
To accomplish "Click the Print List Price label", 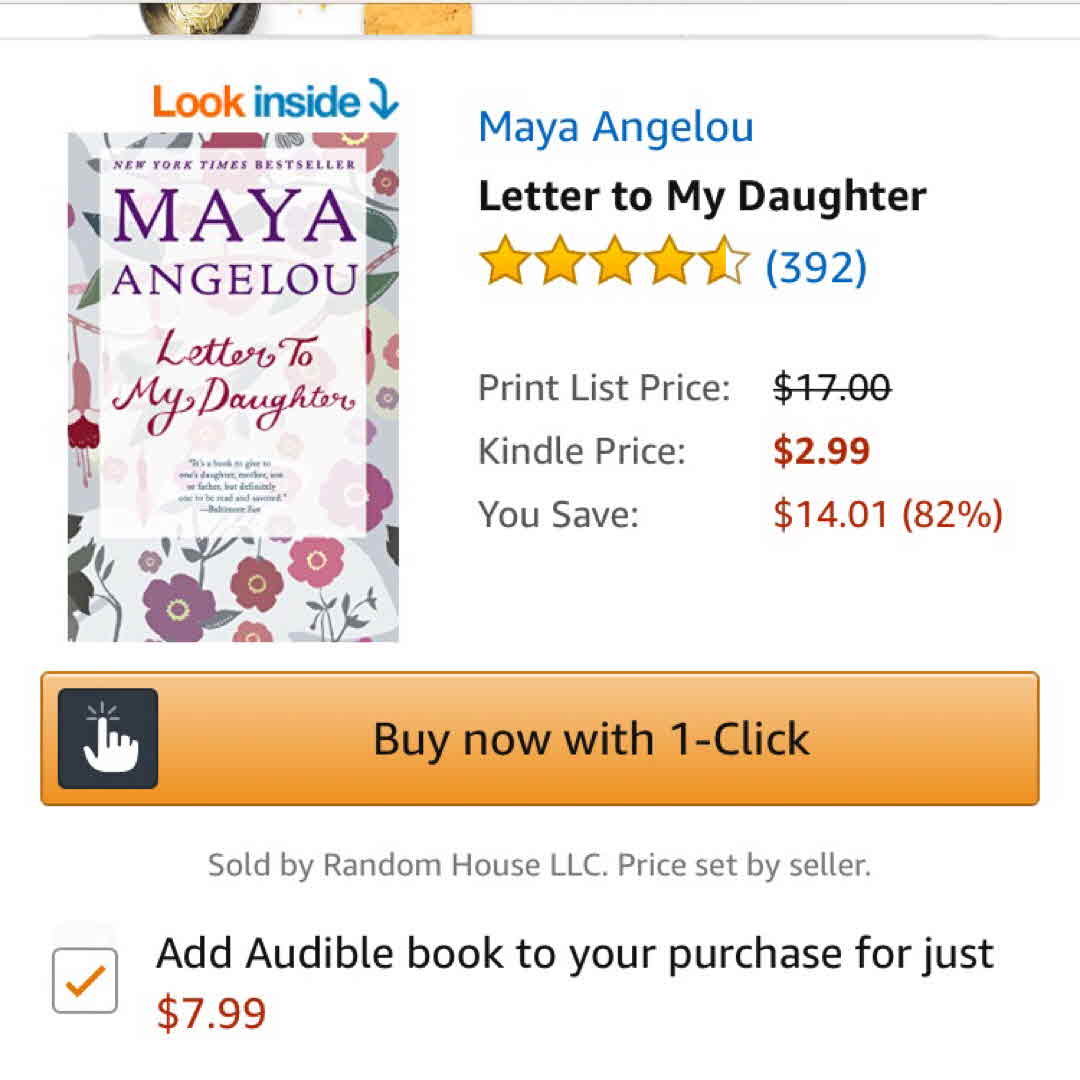I will coord(604,387).
